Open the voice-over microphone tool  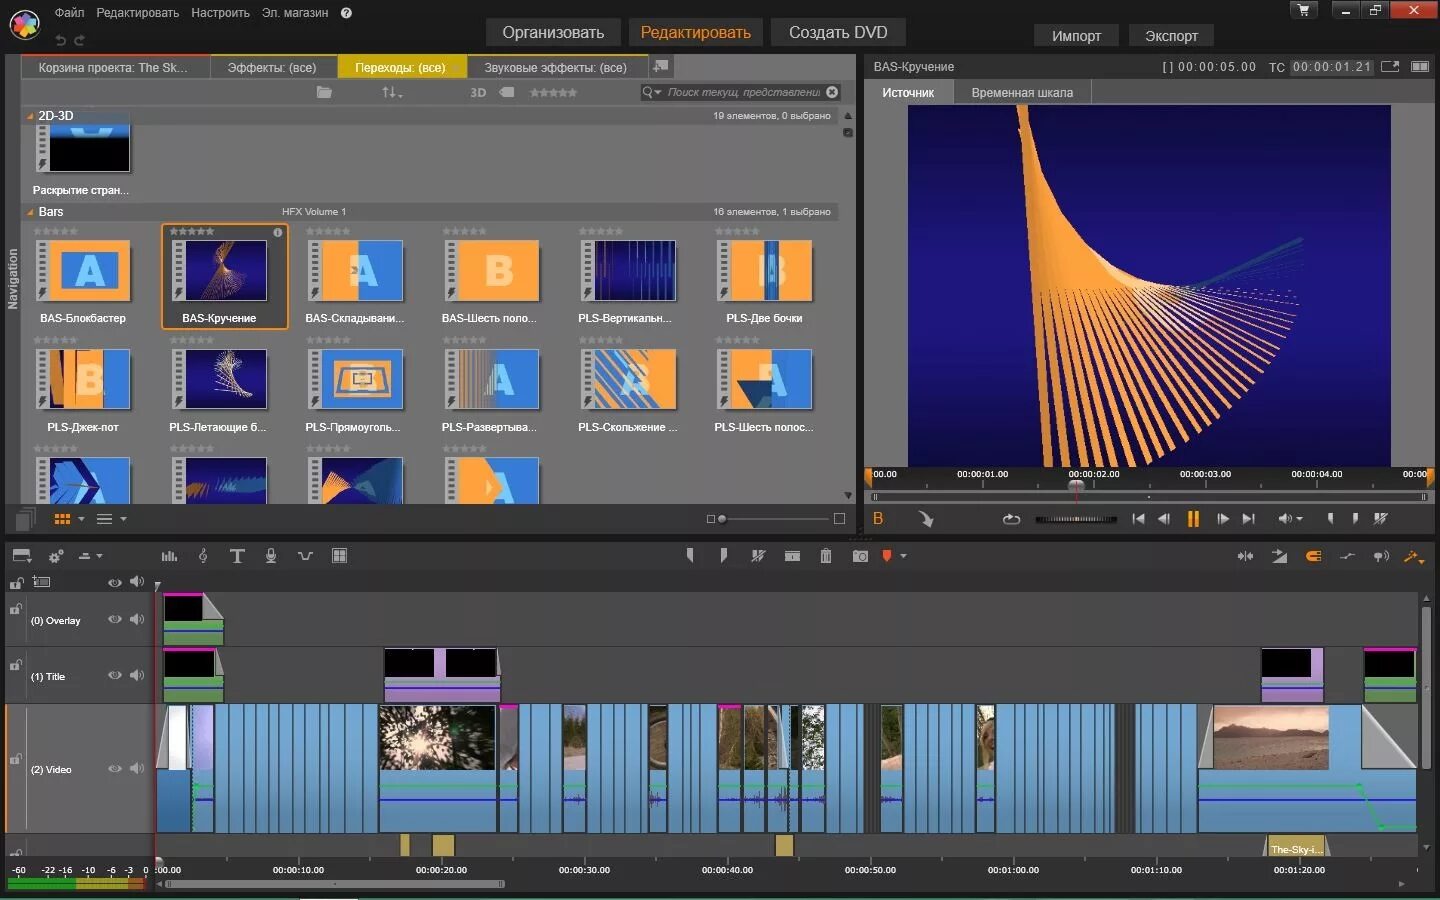(271, 556)
